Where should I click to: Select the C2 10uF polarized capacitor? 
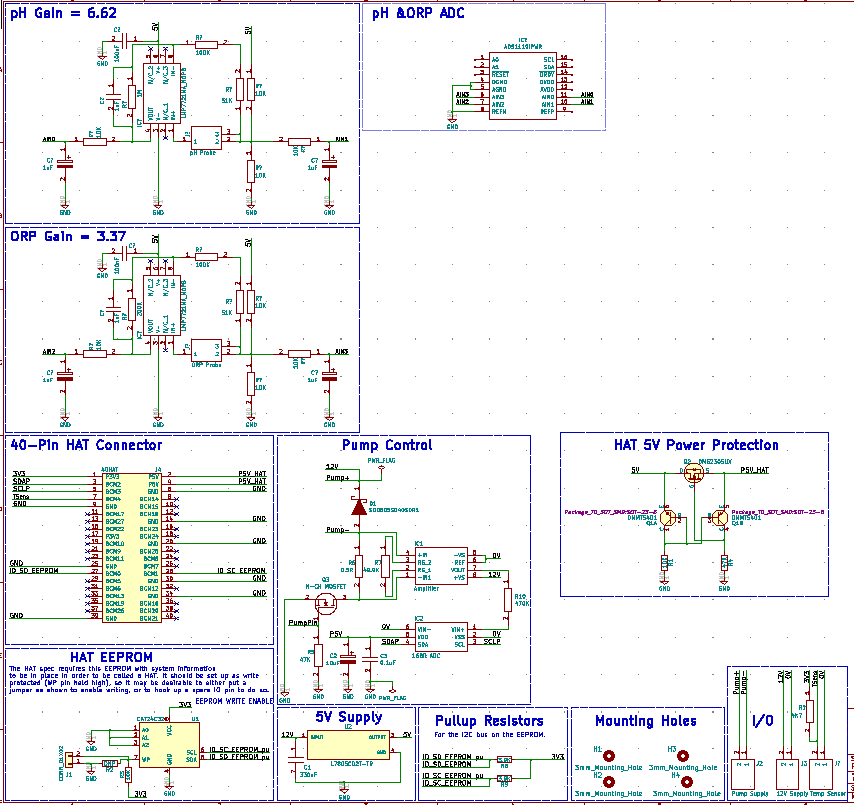(x=347, y=658)
